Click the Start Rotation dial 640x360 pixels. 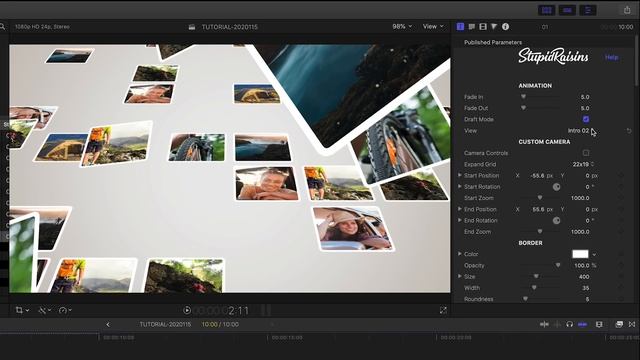[x=556, y=187]
